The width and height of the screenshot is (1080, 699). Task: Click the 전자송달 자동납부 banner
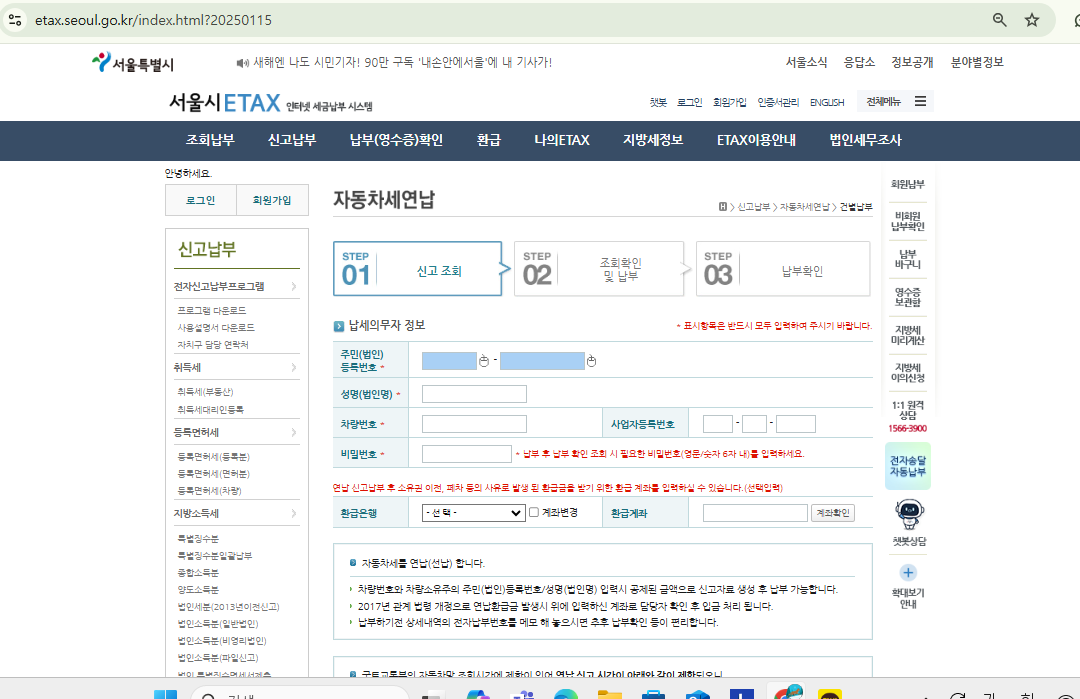(x=908, y=466)
